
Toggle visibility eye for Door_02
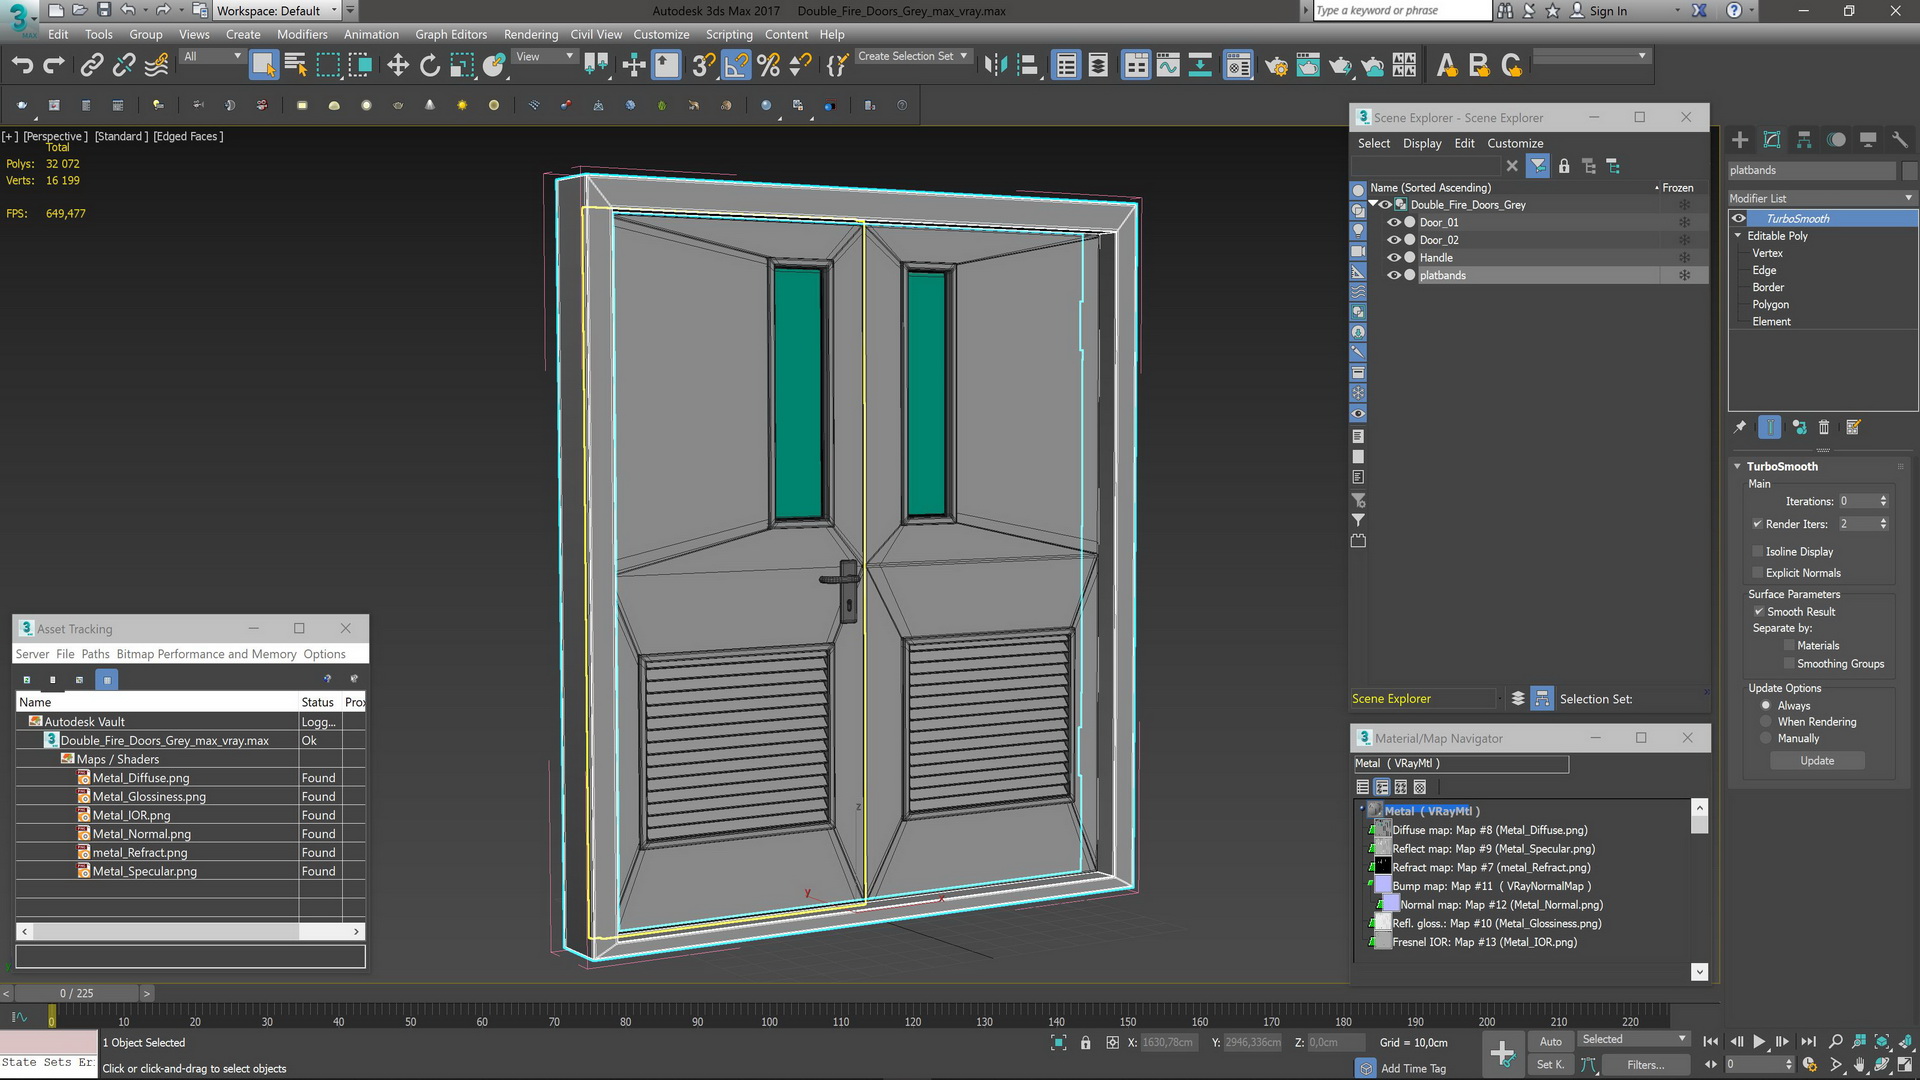pos(1394,240)
